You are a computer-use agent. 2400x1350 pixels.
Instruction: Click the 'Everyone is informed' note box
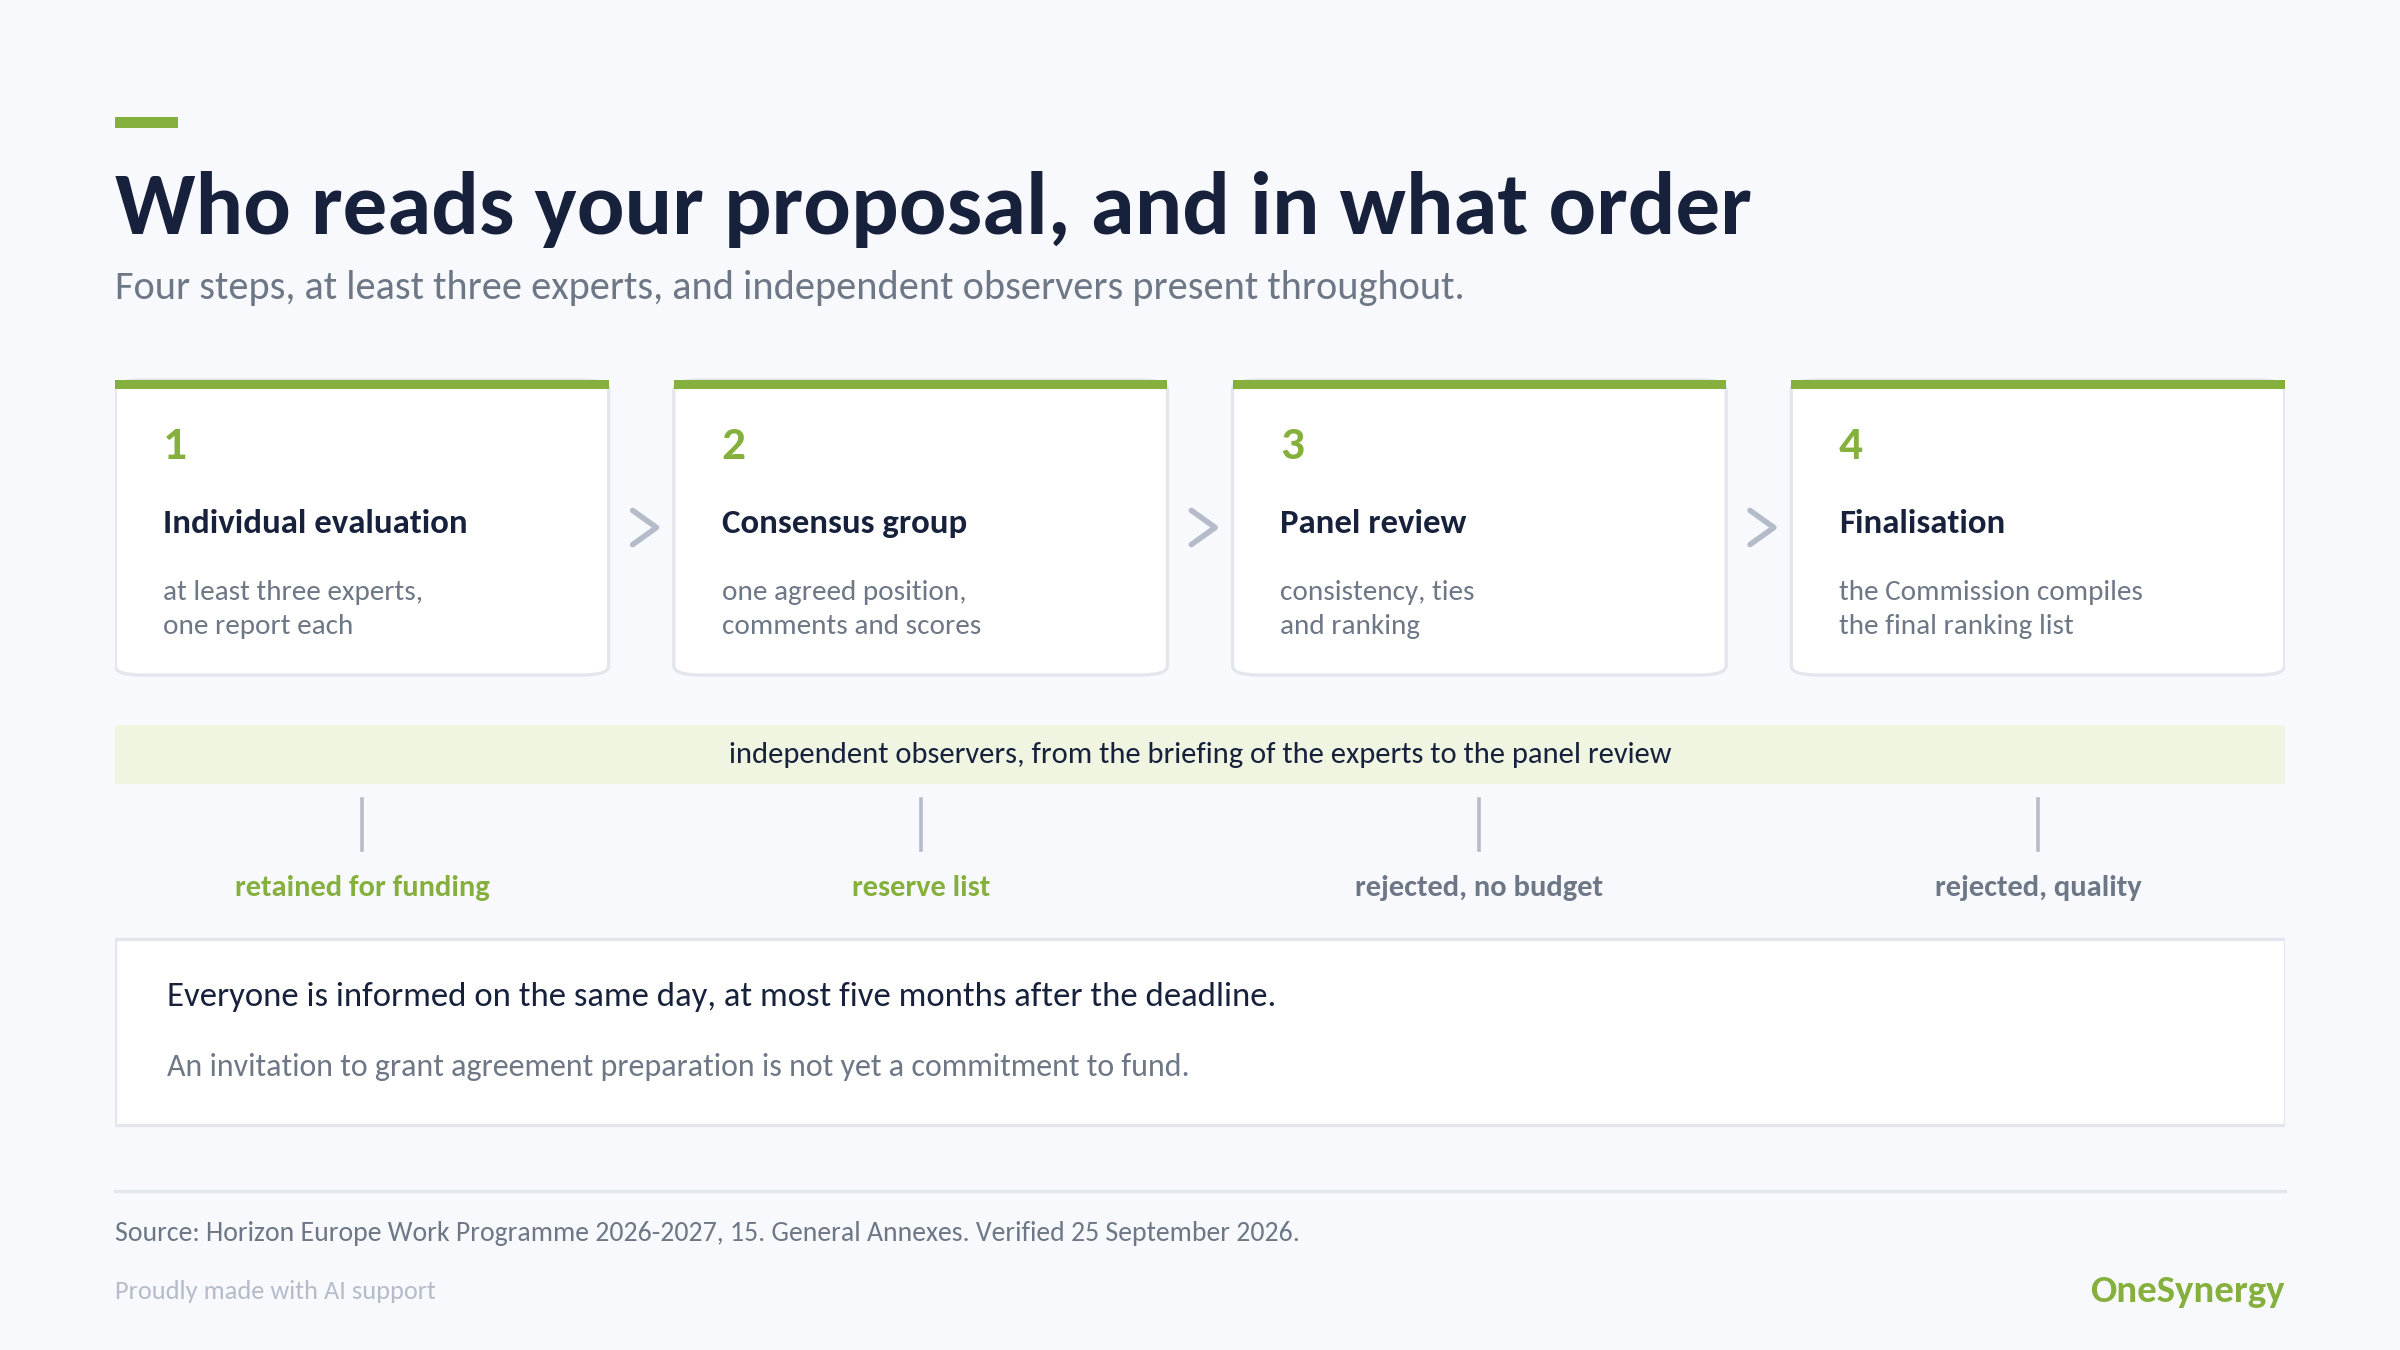tap(1200, 1032)
